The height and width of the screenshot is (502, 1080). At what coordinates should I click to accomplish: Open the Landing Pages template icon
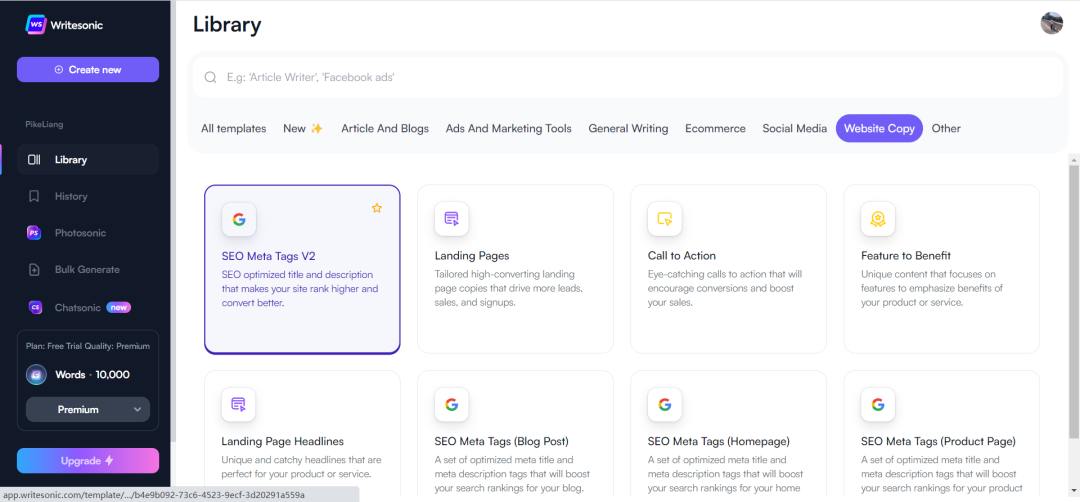point(451,219)
